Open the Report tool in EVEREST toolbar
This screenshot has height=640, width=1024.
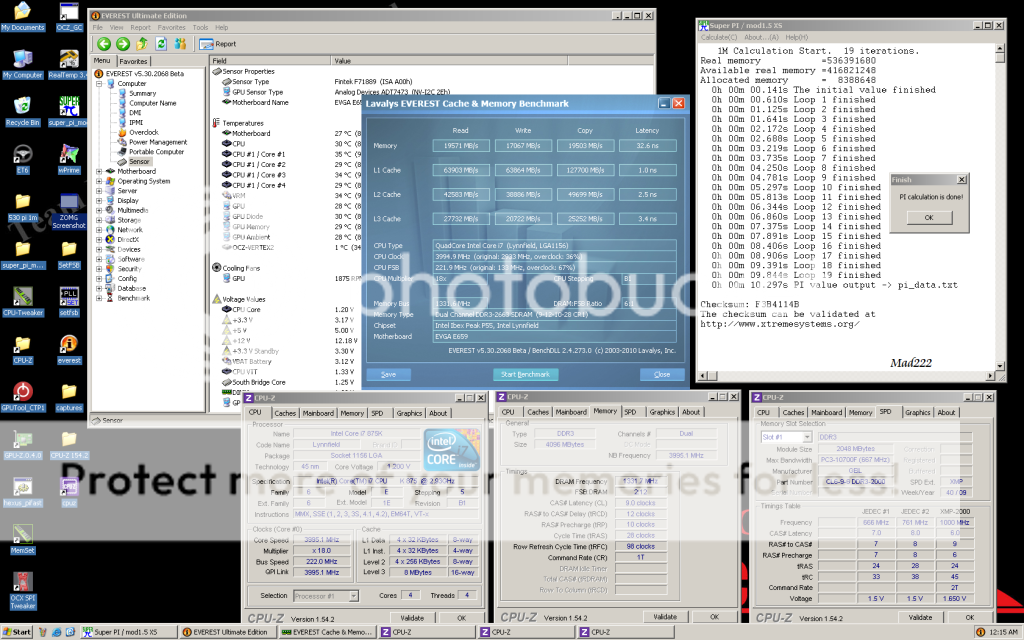(x=218, y=44)
